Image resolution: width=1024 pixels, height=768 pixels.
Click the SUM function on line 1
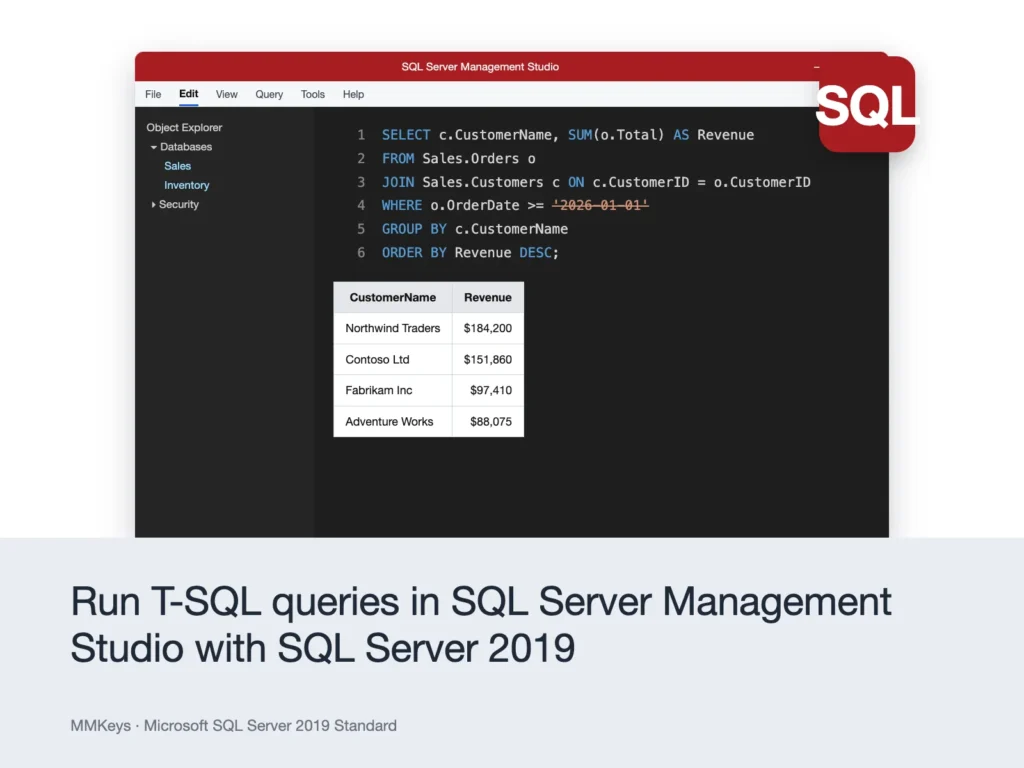tap(580, 135)
